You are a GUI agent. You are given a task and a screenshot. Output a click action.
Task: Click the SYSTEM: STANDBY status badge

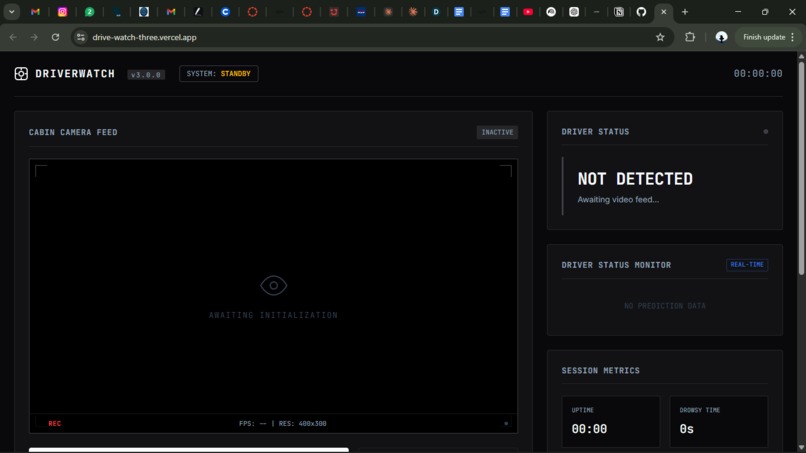[x=218, y=74]
